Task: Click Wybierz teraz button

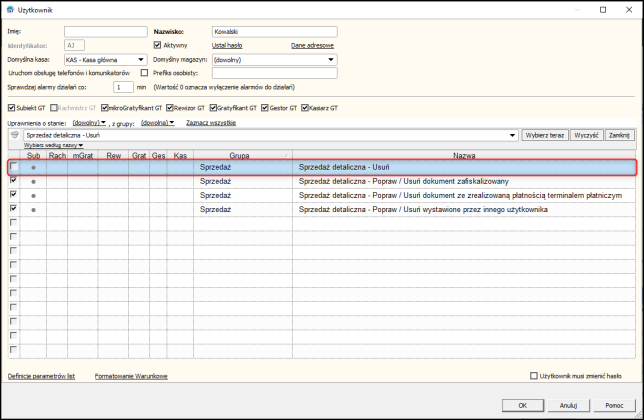Action: (x=545, y=135)
